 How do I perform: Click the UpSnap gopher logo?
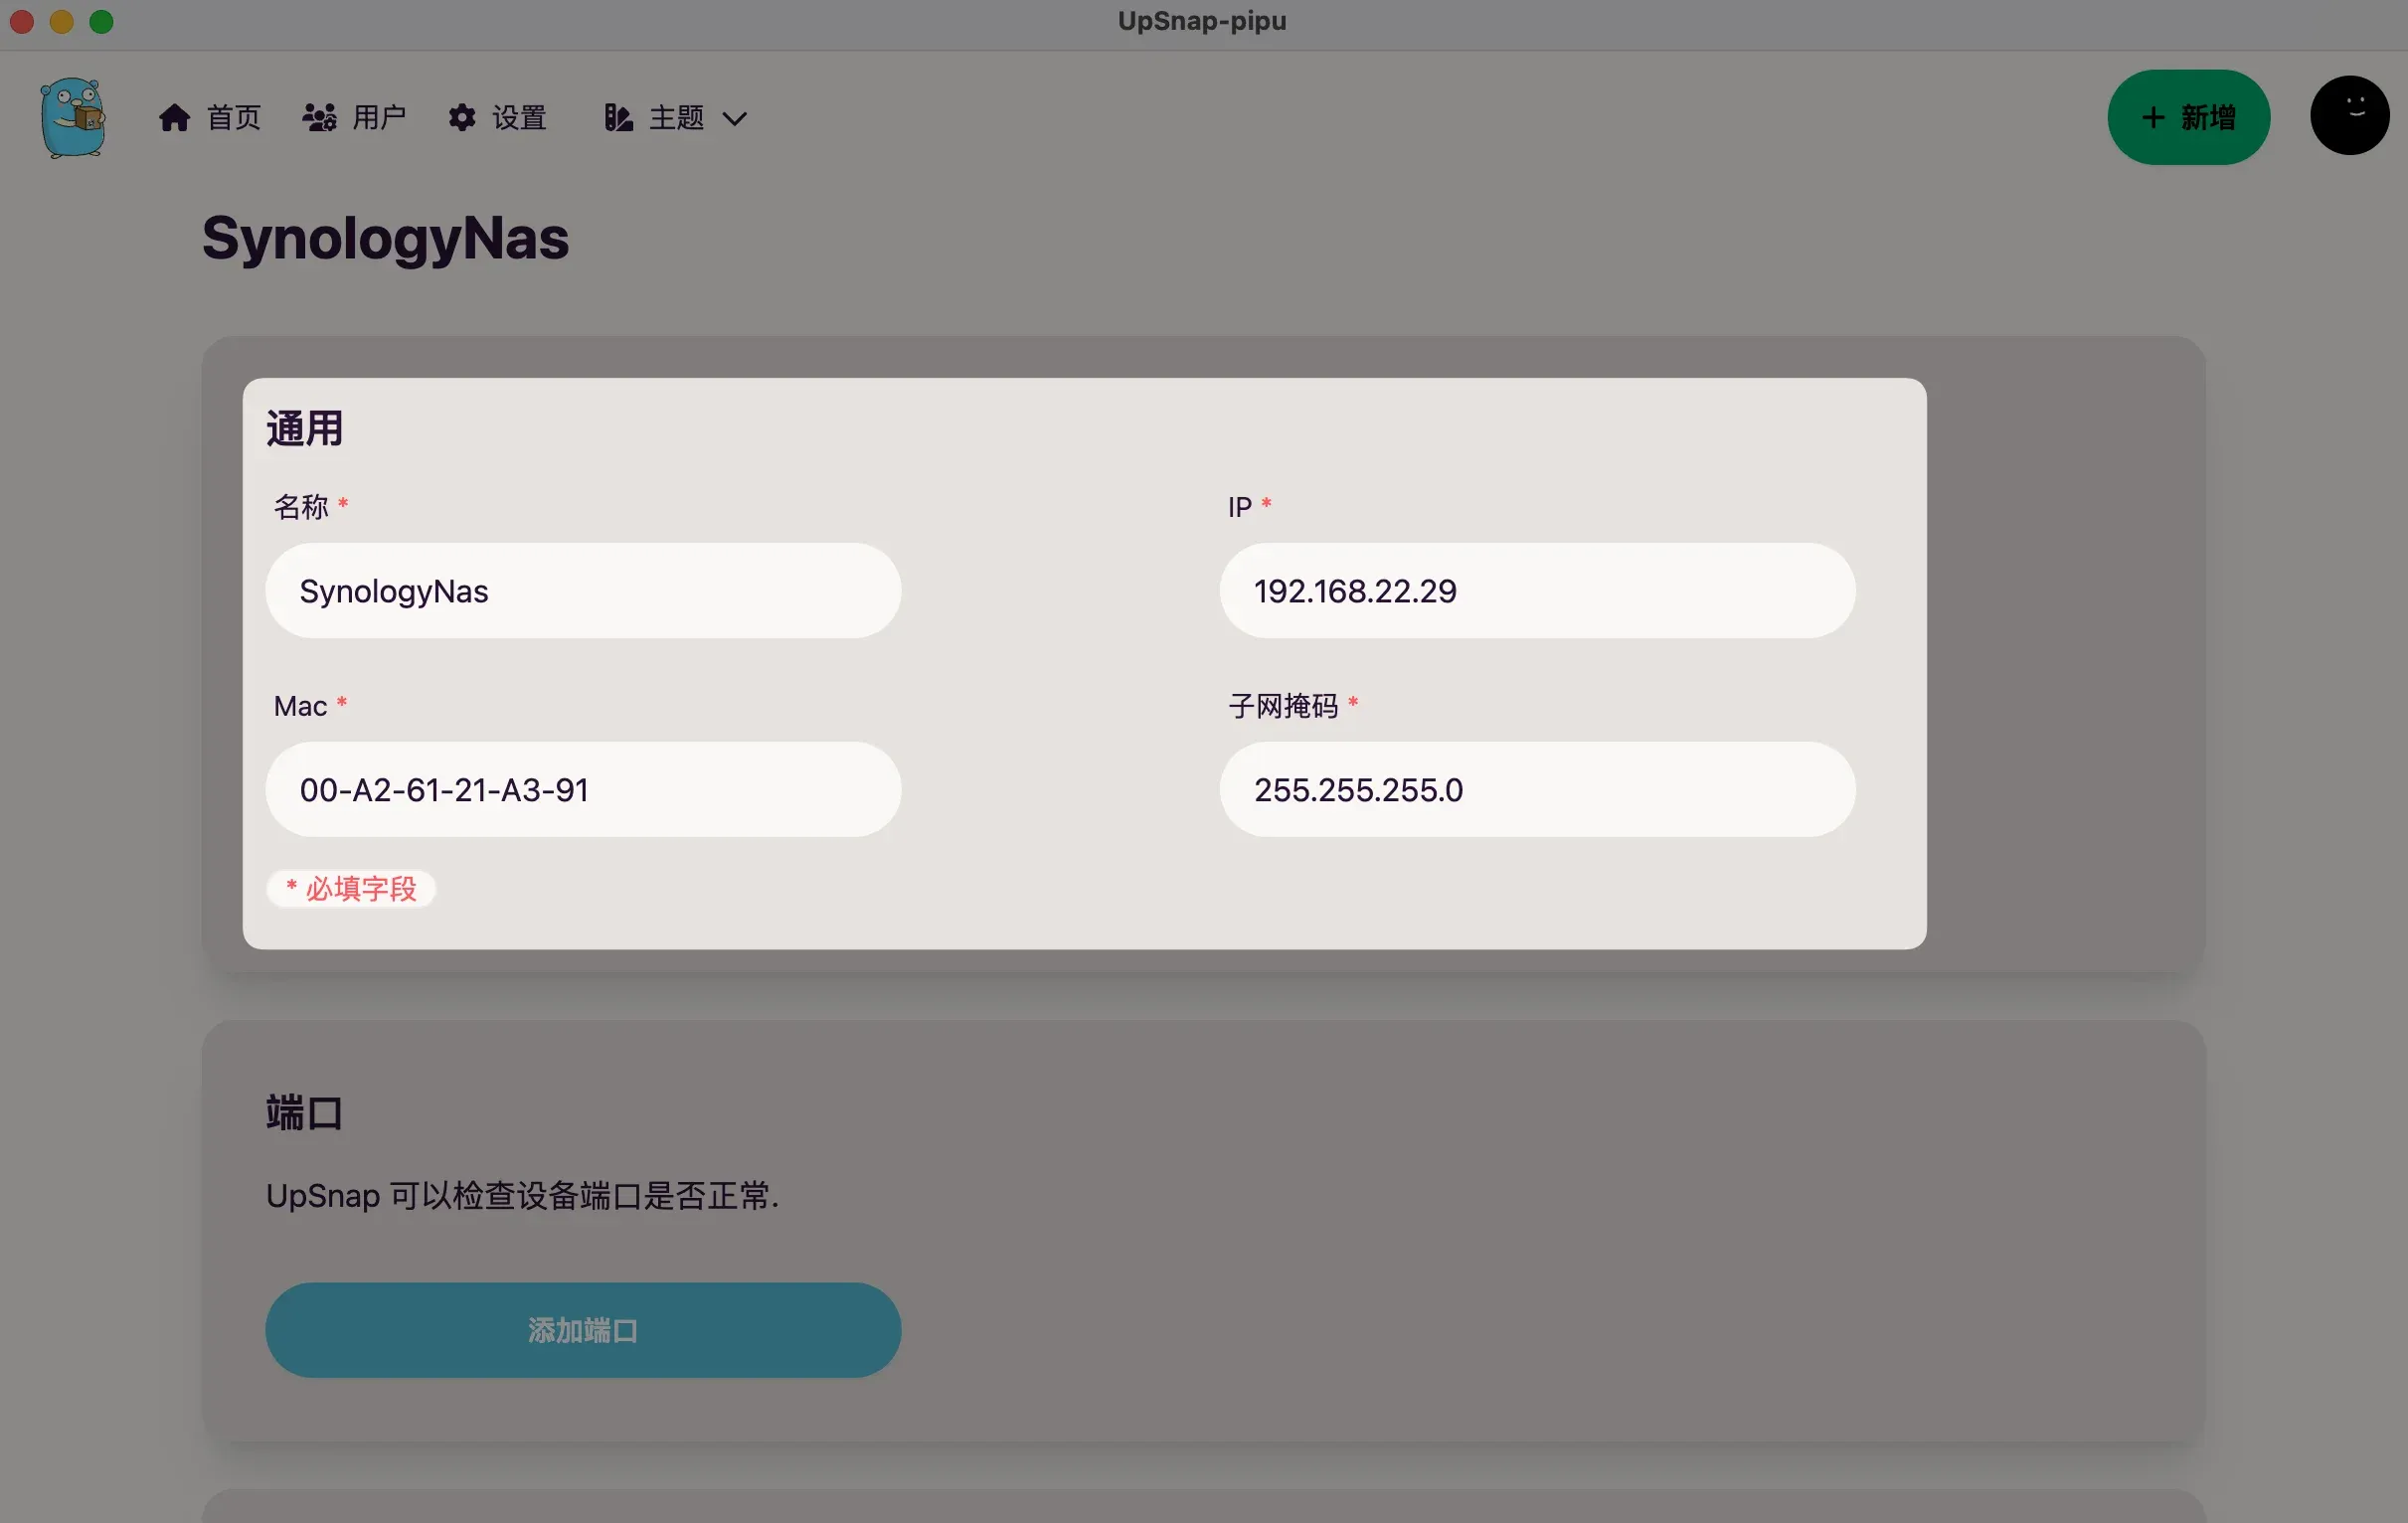pyautogui.click(x=73, y=118)
